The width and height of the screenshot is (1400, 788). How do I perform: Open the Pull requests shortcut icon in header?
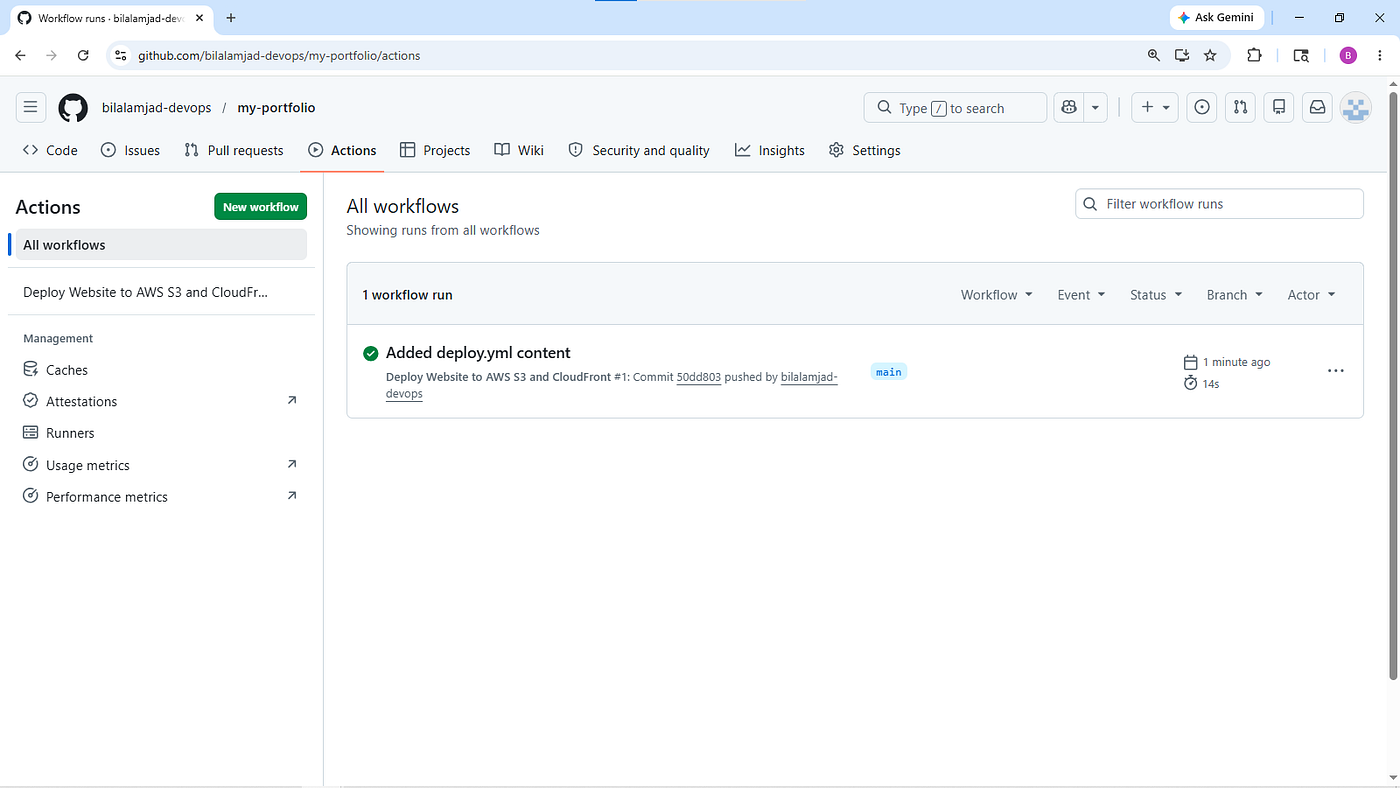coord(1240,108)
